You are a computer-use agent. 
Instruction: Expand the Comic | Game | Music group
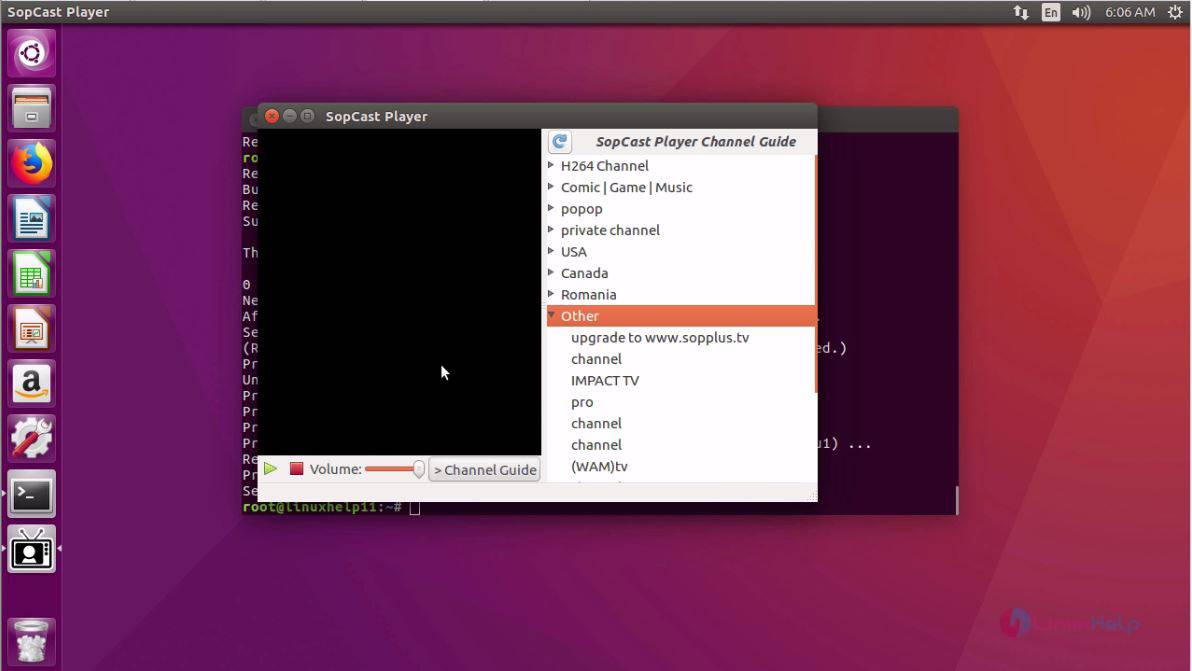pyautogui.click(x=551, y=186)
